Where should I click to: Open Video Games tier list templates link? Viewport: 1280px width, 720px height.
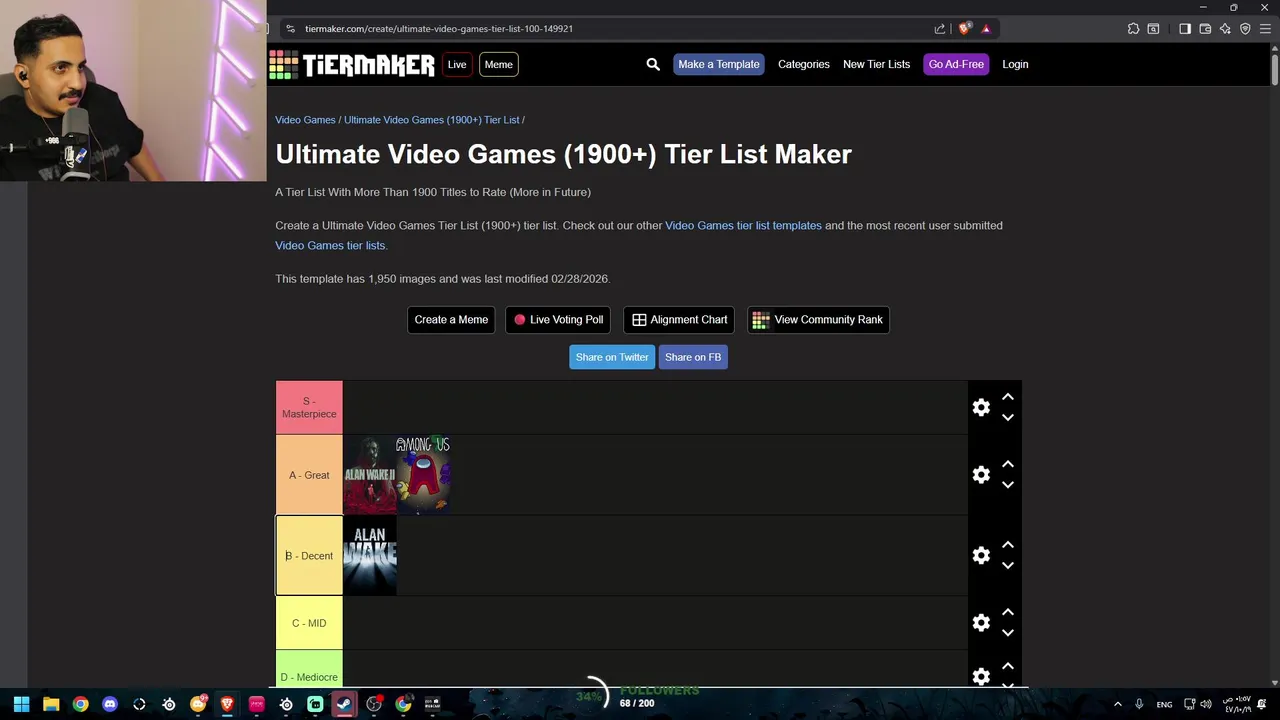[743, 226]
